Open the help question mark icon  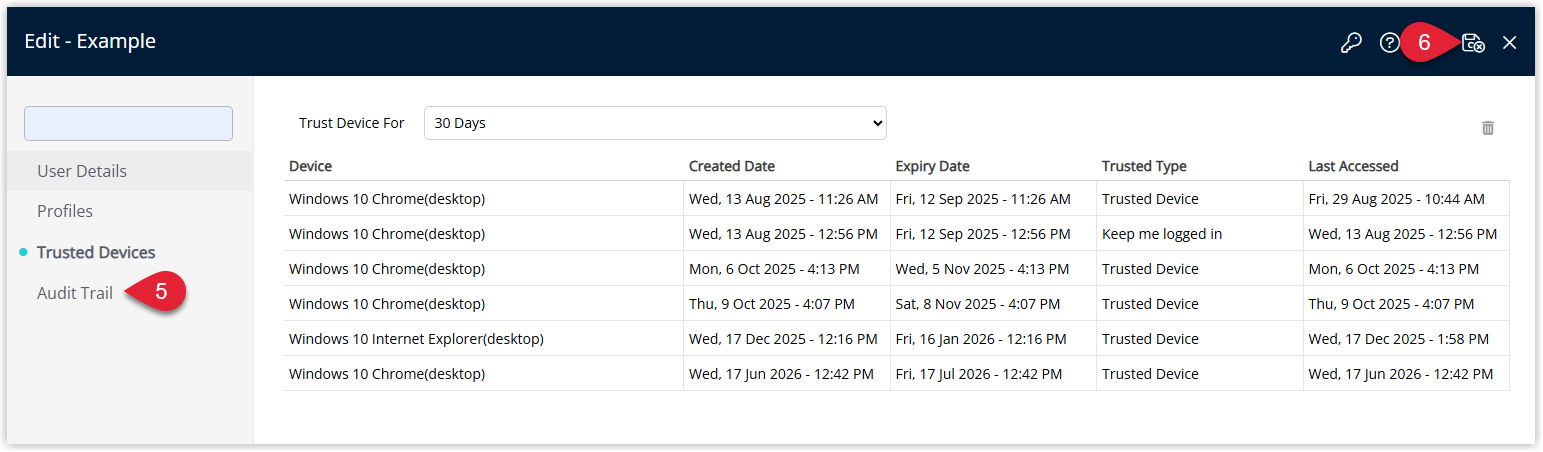coord(1389,43)
